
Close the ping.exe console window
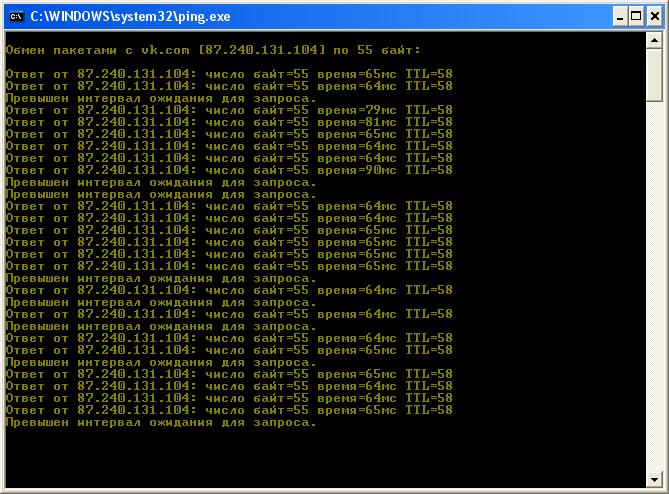654,17
